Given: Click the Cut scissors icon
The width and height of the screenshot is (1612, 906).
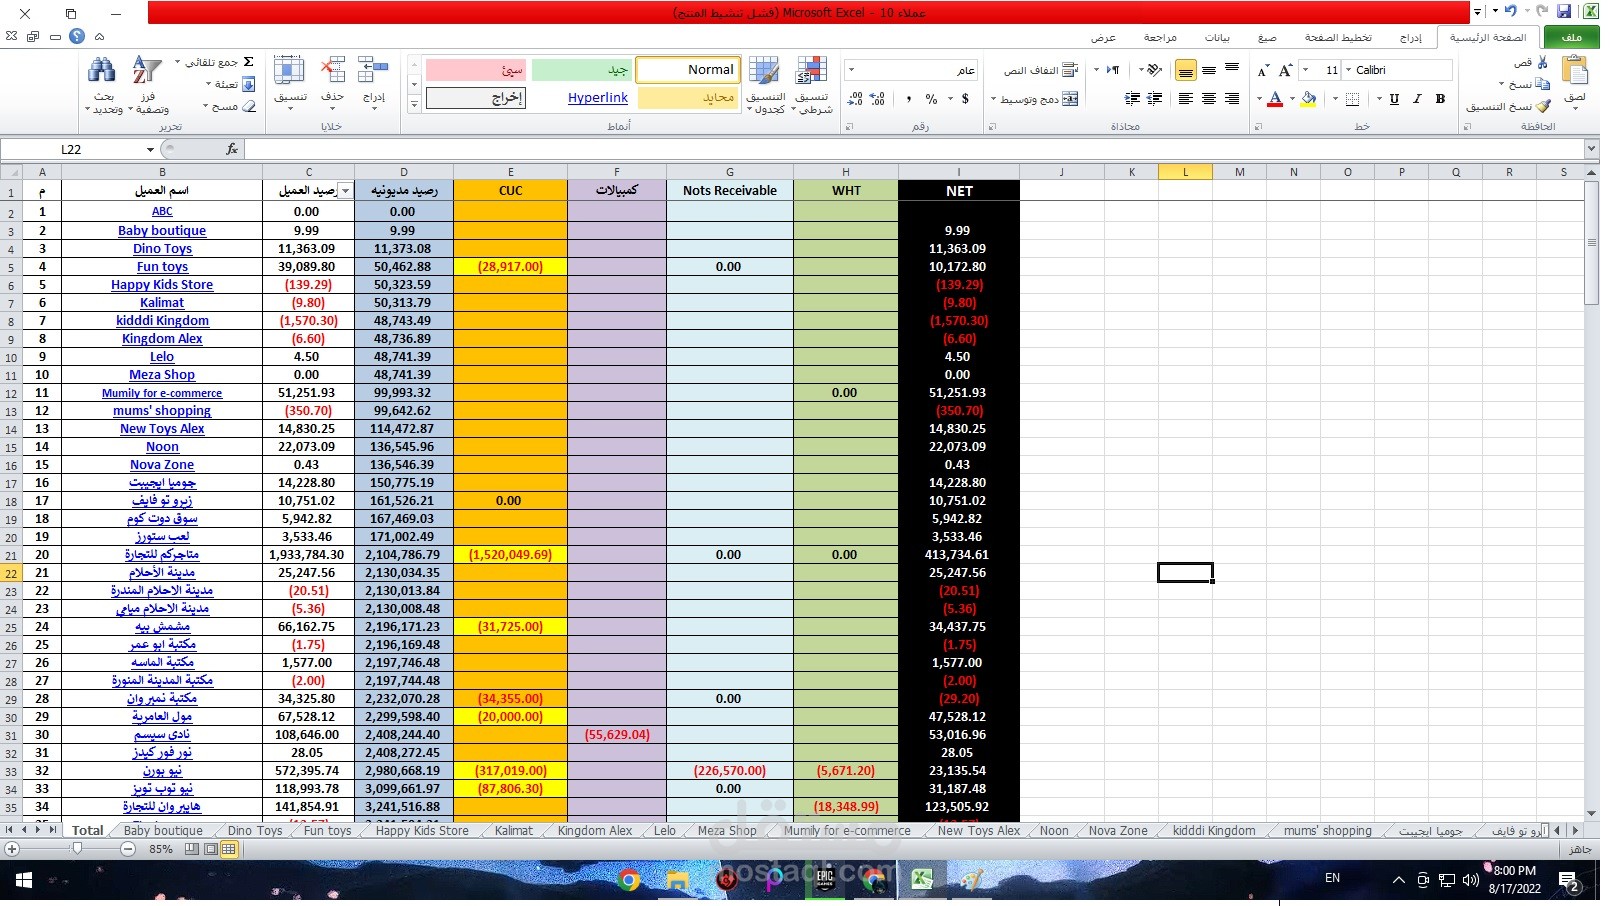Looking at the screenshot, I should pyautogui.click(x=1543, y=62).
